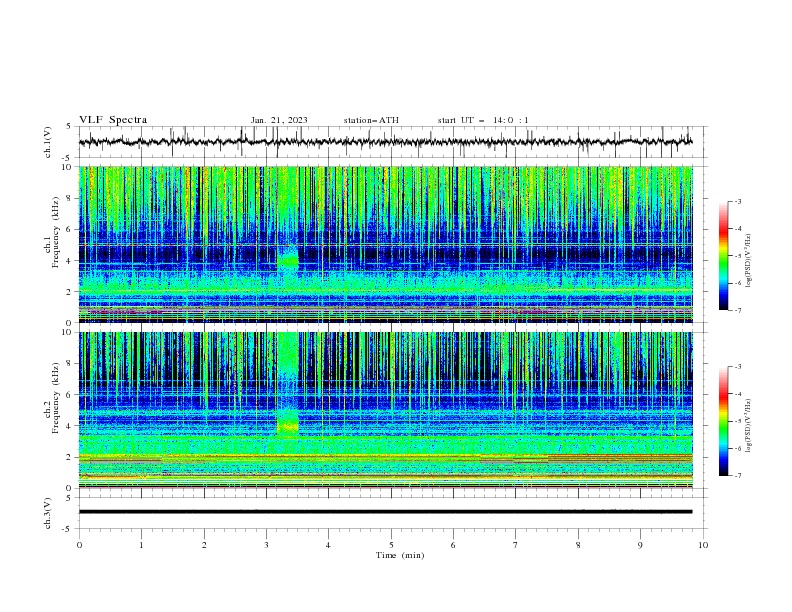
Task: Click the ch.2 colorbar 'log(PSD)(V²/Hz)' label
Action: pos(748,425)
